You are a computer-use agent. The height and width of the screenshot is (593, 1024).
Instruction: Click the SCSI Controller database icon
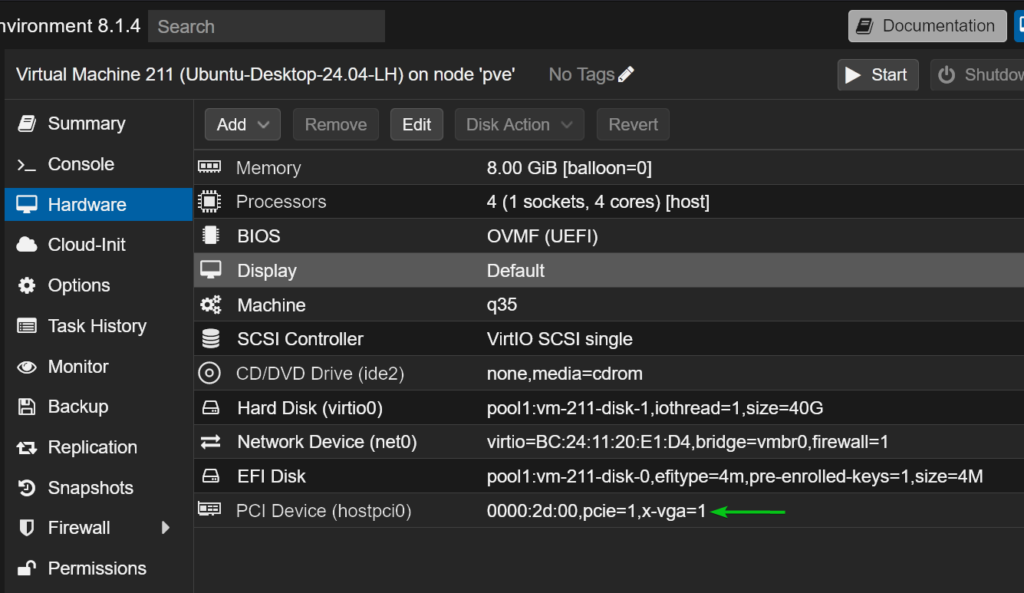point(210,339)
